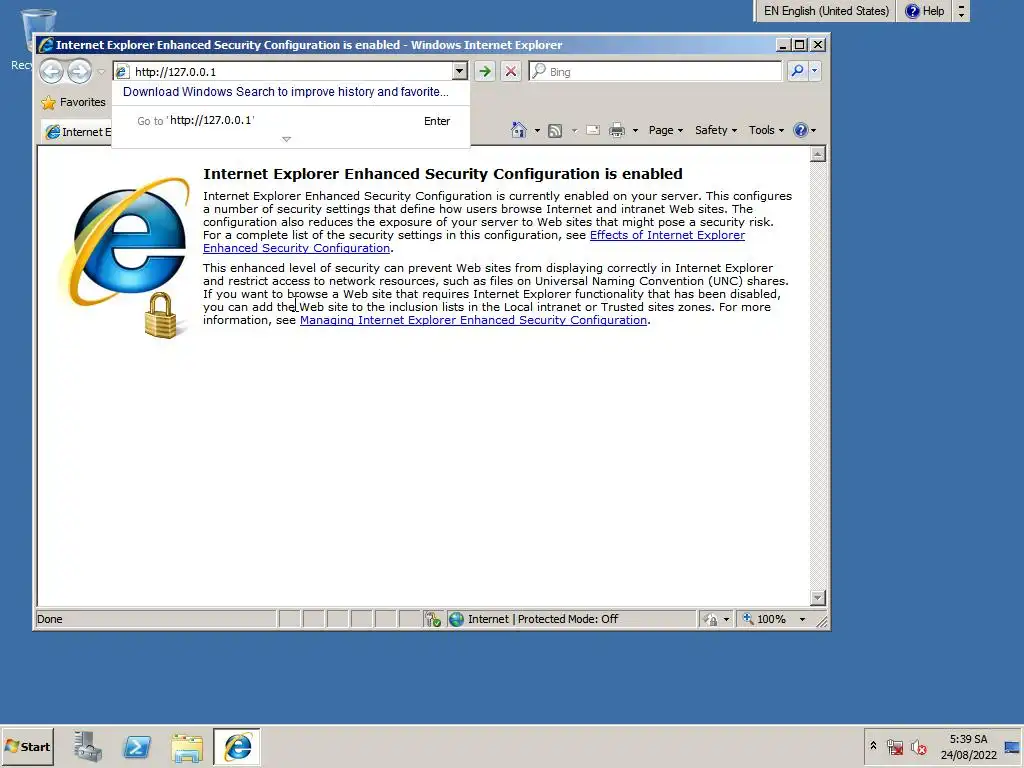
Task: Click the Show desktop tray icon
Action: point(1012,747)
